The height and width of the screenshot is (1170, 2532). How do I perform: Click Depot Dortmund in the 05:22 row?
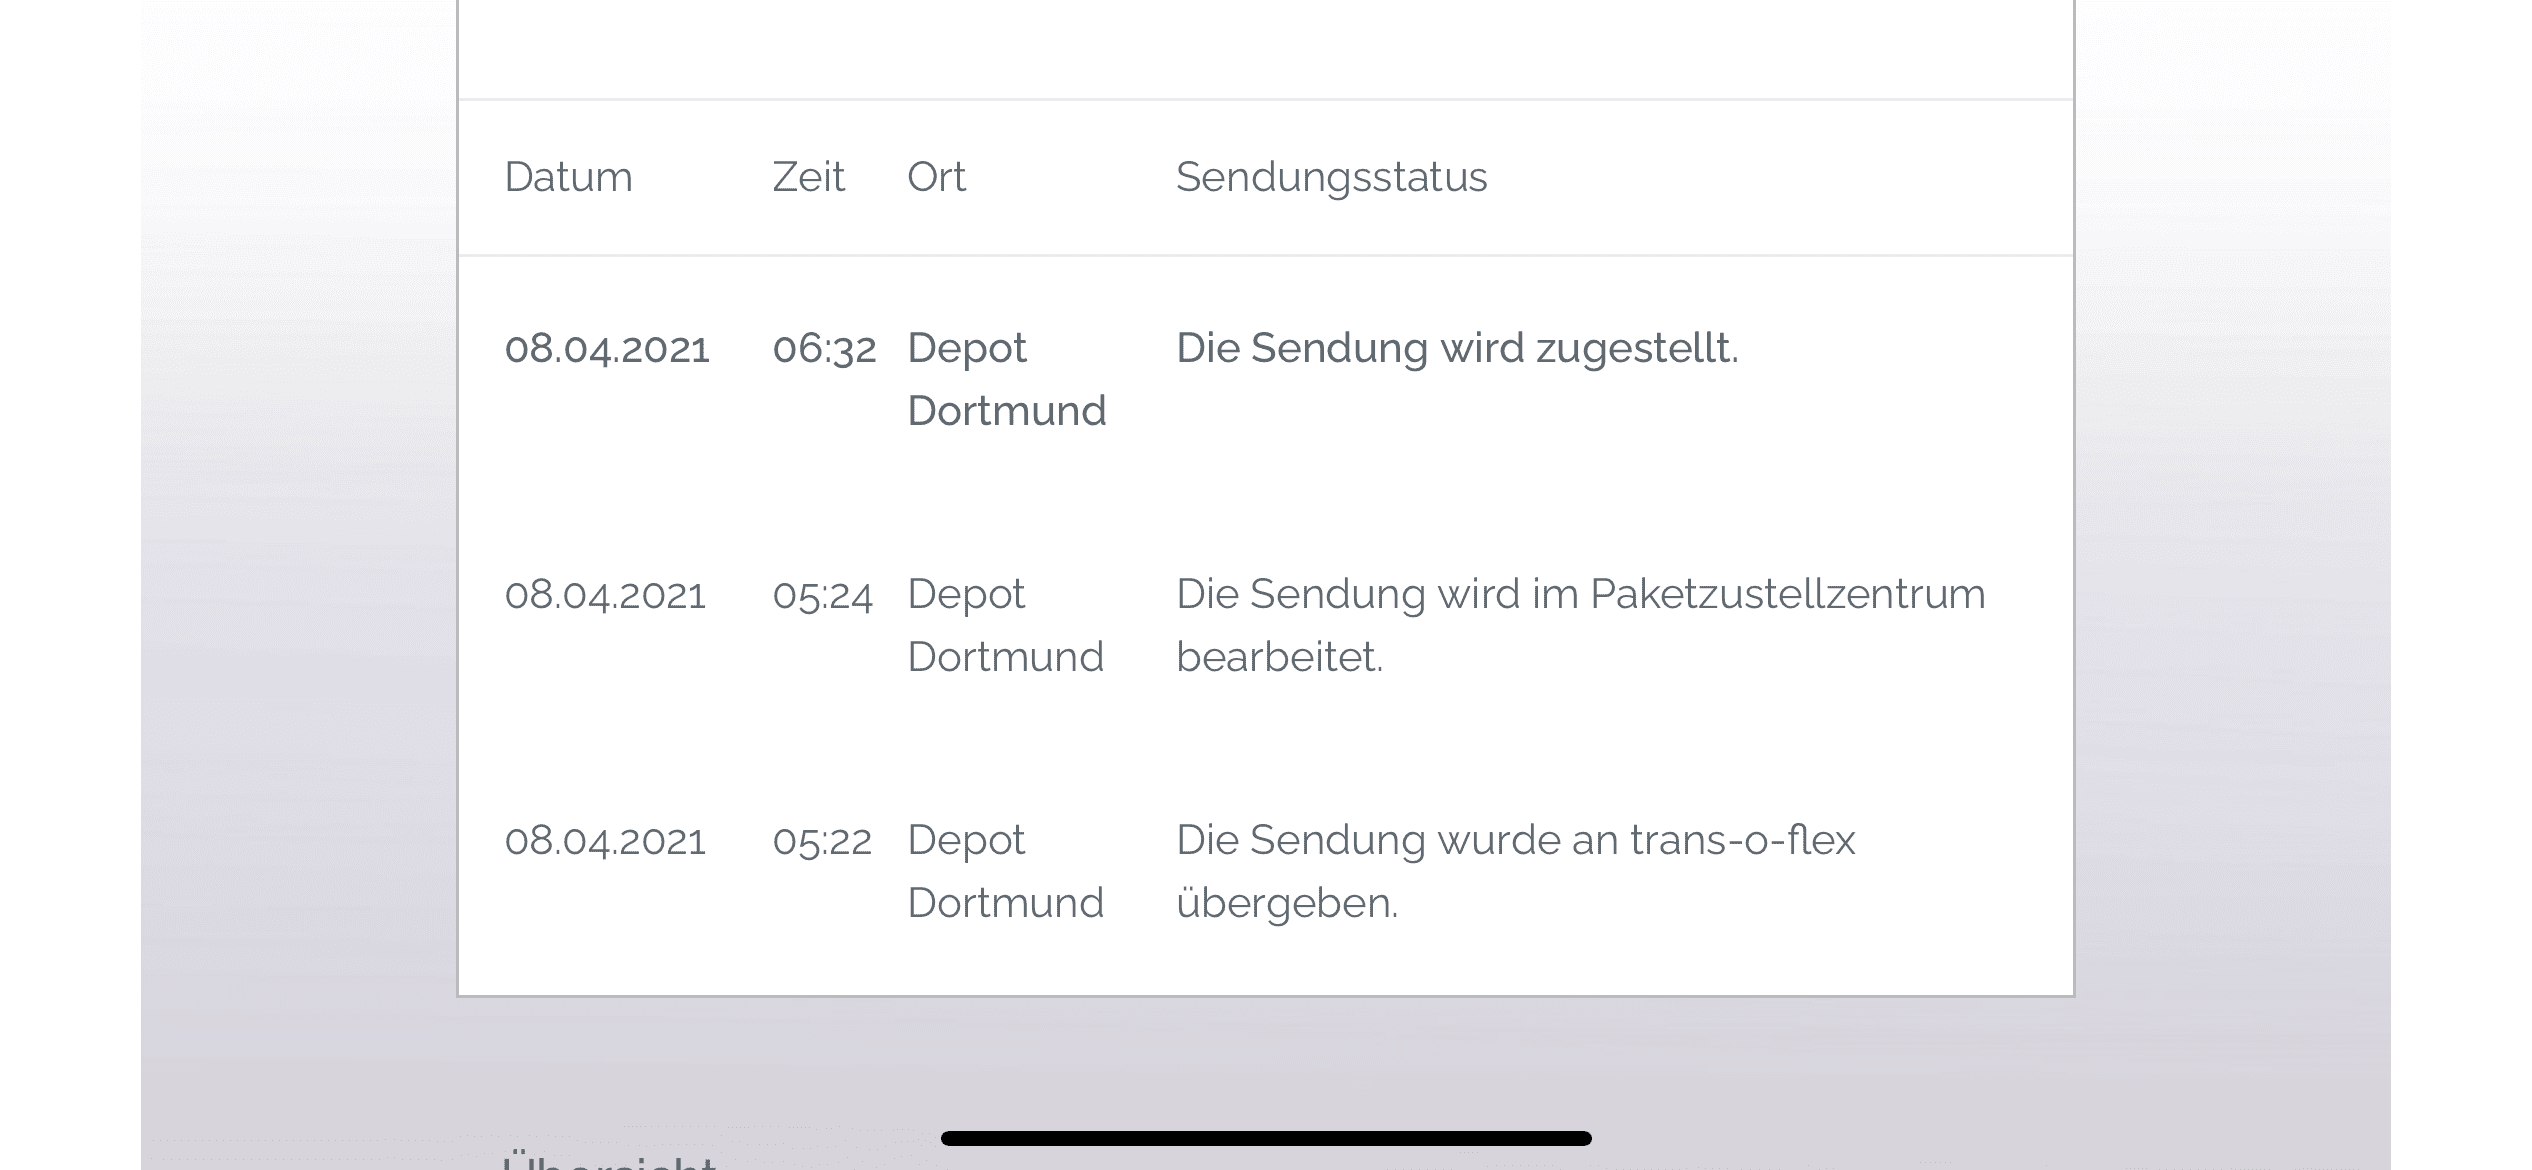coord(1006,871)
